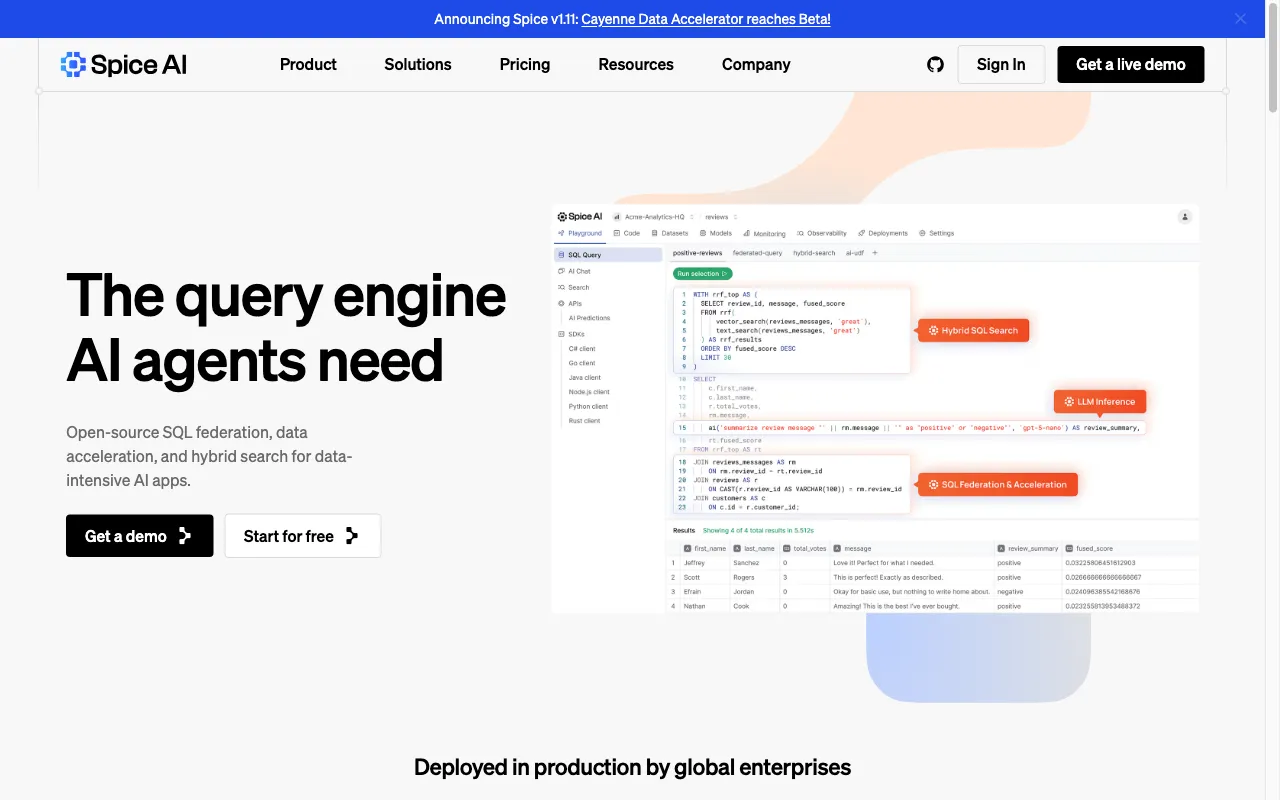Open the Product menu

click(308, 64)
